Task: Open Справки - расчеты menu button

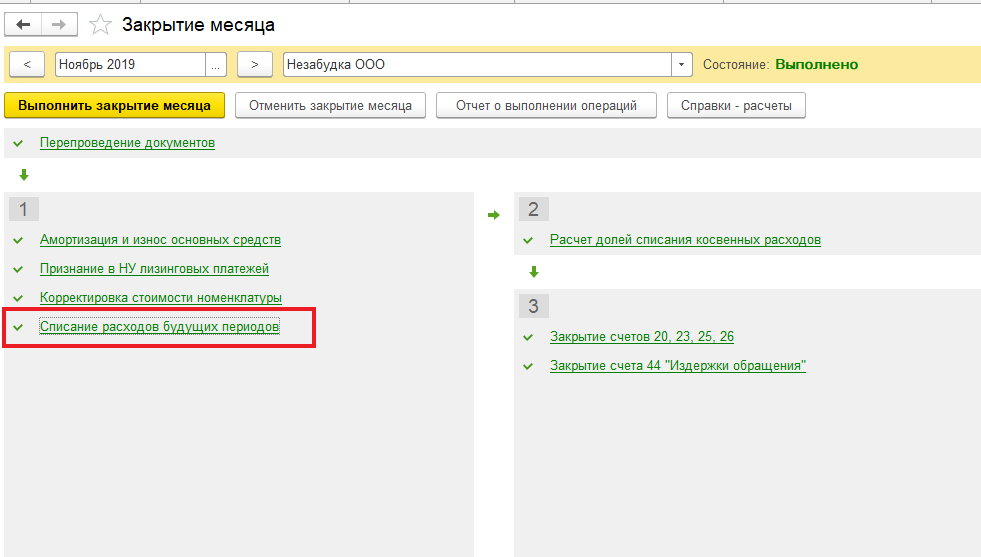Action: tap(736, 106)
